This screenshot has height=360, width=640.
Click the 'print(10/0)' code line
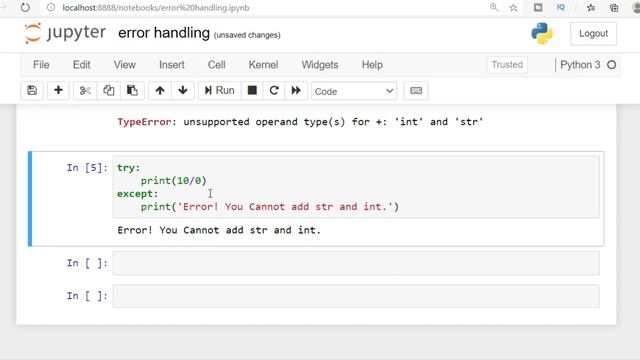click(x=174, y=180)
